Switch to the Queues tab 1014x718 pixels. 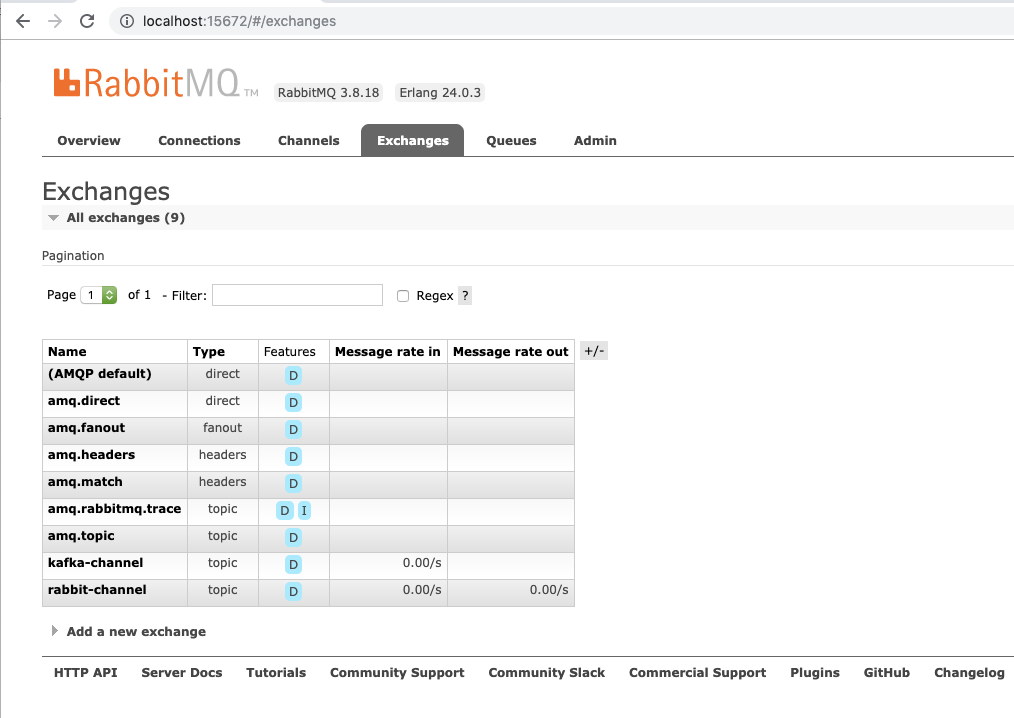510,140
